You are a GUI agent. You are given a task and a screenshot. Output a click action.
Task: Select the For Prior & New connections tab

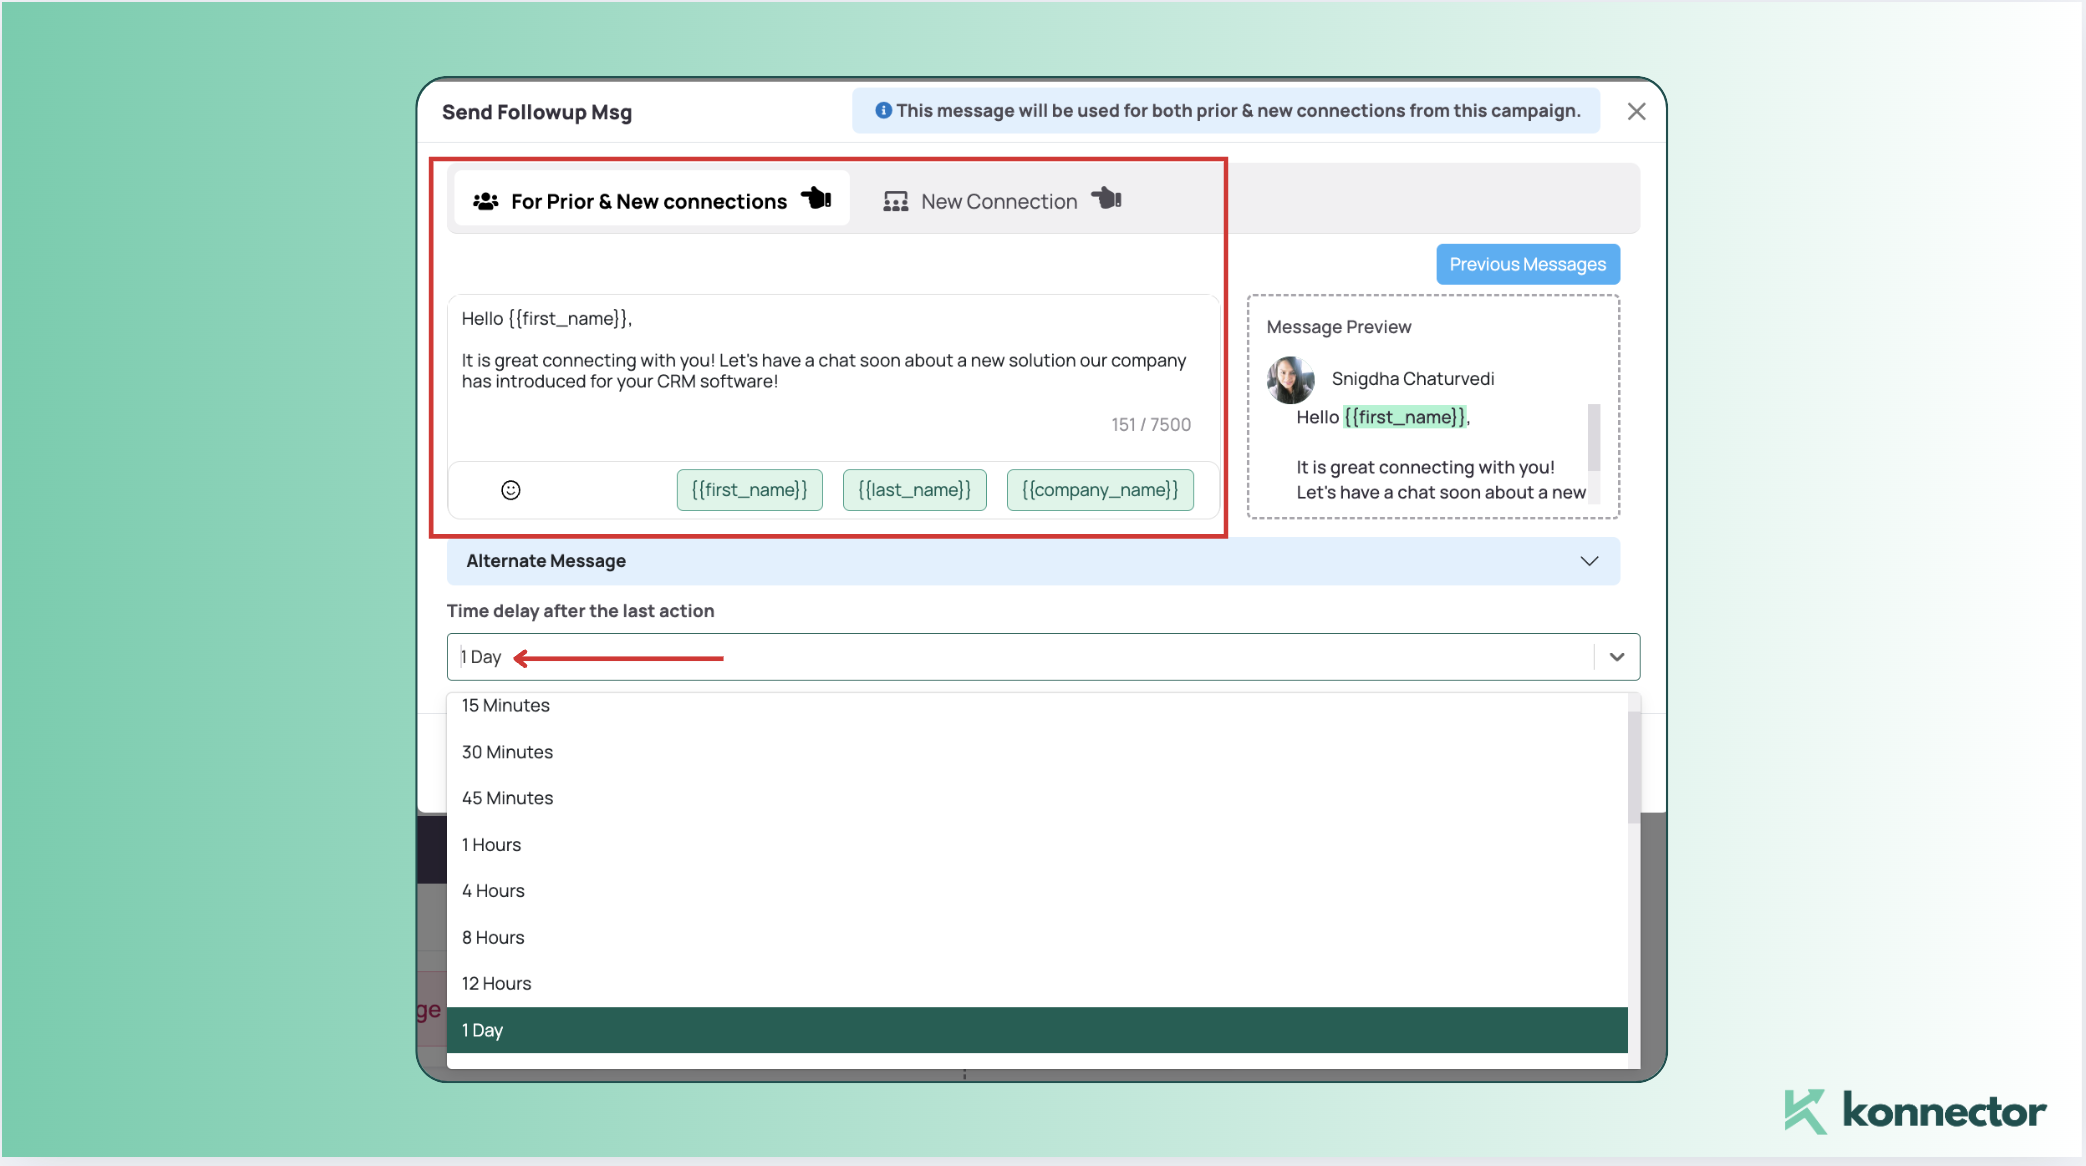pos(648,201)
